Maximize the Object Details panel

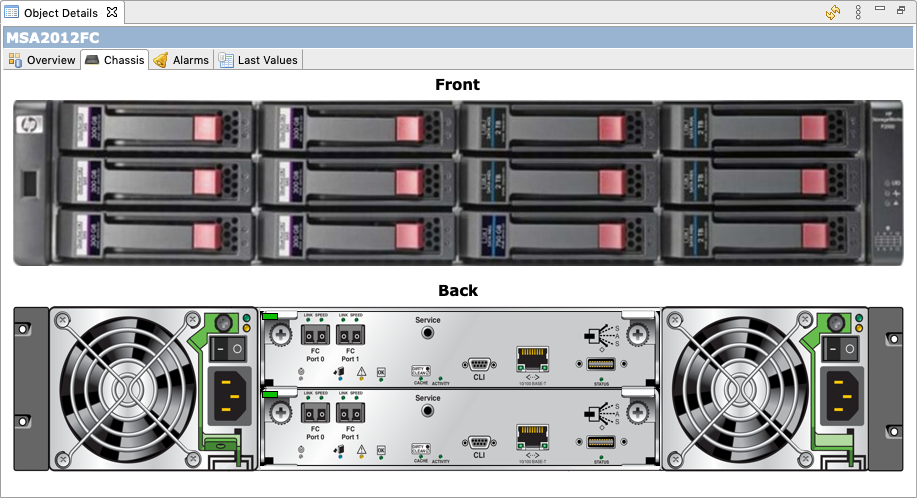coord(901,10)
